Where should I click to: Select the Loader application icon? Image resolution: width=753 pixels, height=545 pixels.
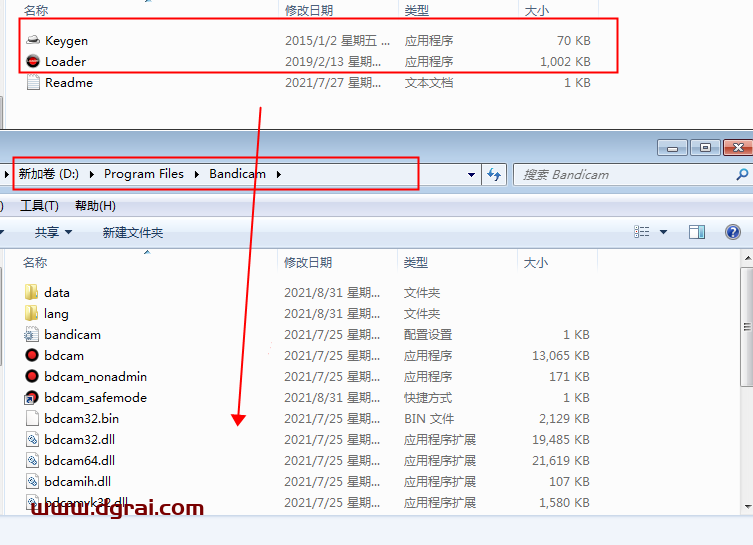(x=33, y=61)
